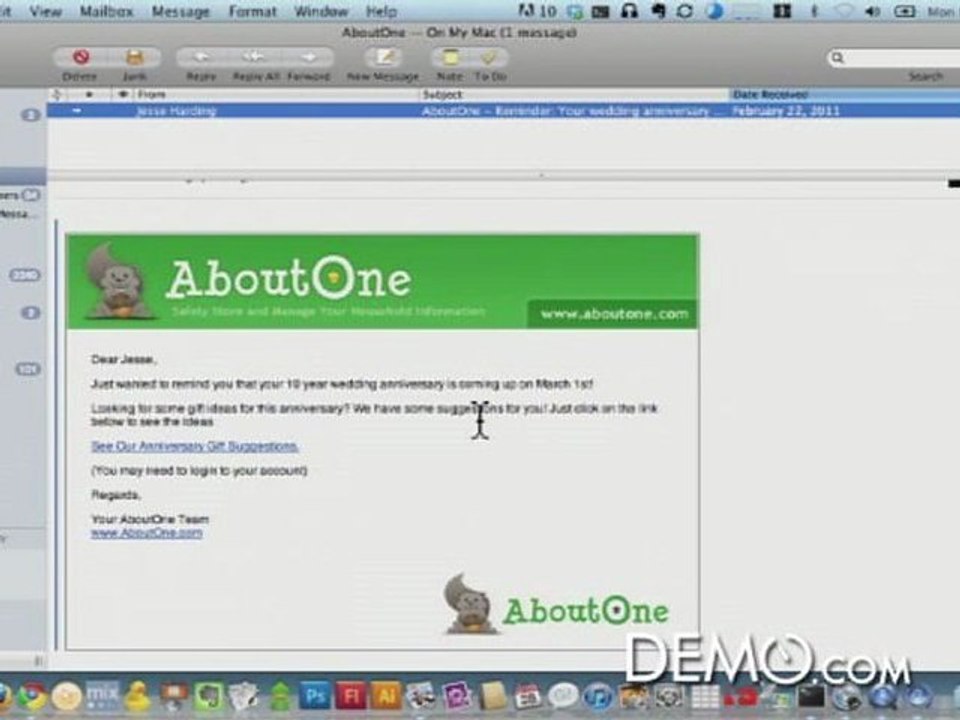Click the www.AboutOne.com signature link
Screen dimensions: 960x720
coord(146,533)
